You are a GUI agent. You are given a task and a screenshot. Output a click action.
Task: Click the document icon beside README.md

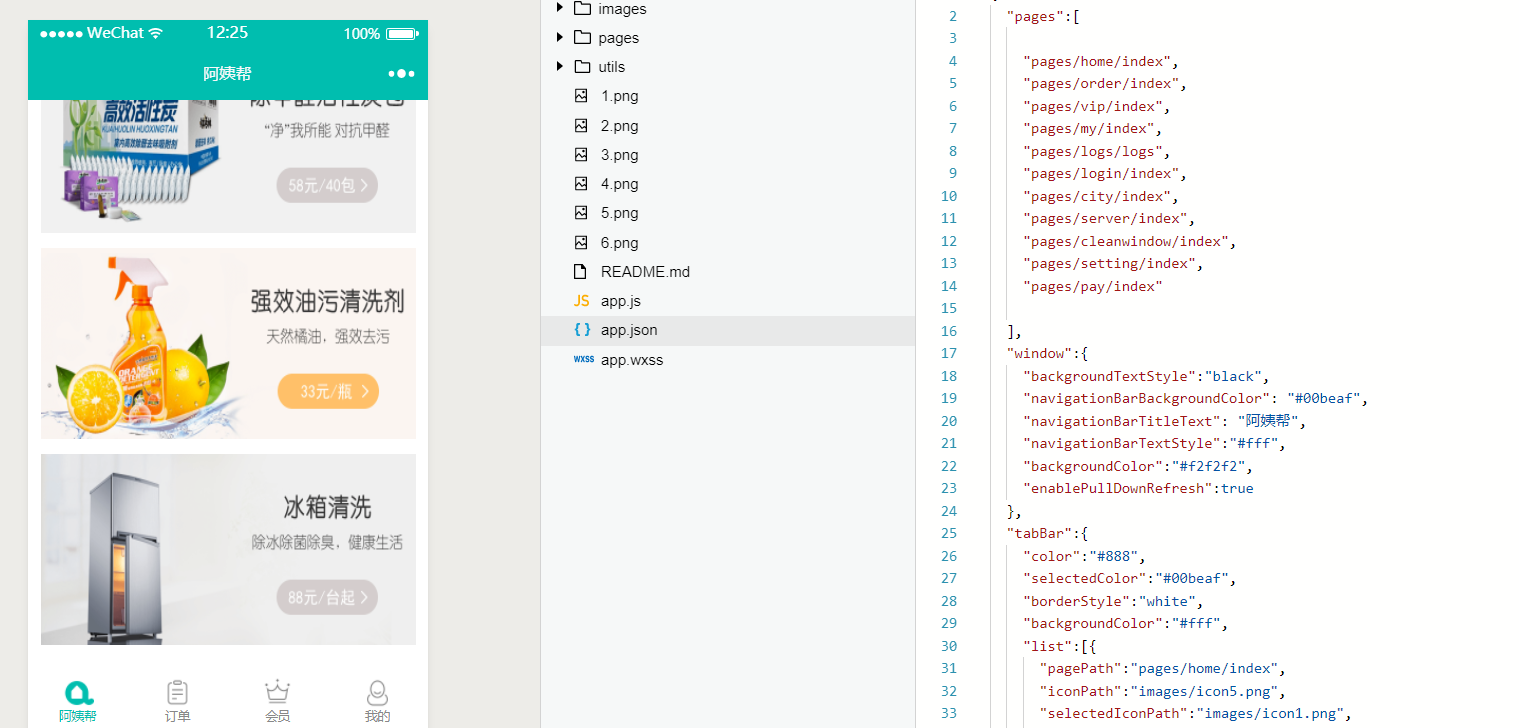click(581, 272)
